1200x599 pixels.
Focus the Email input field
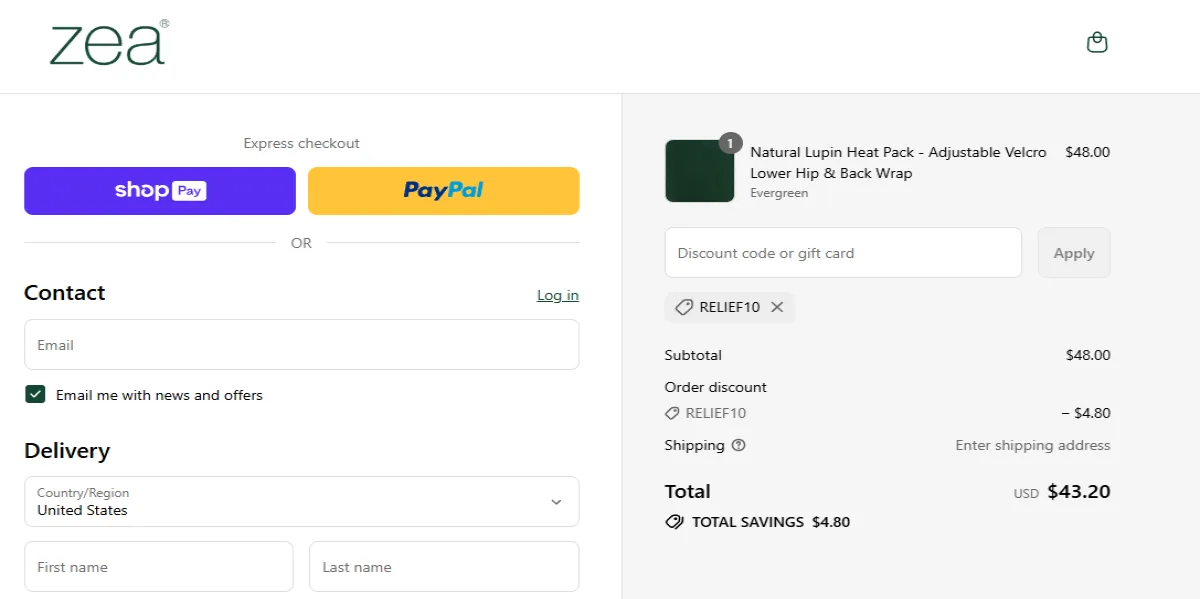(x=300, y=344)
